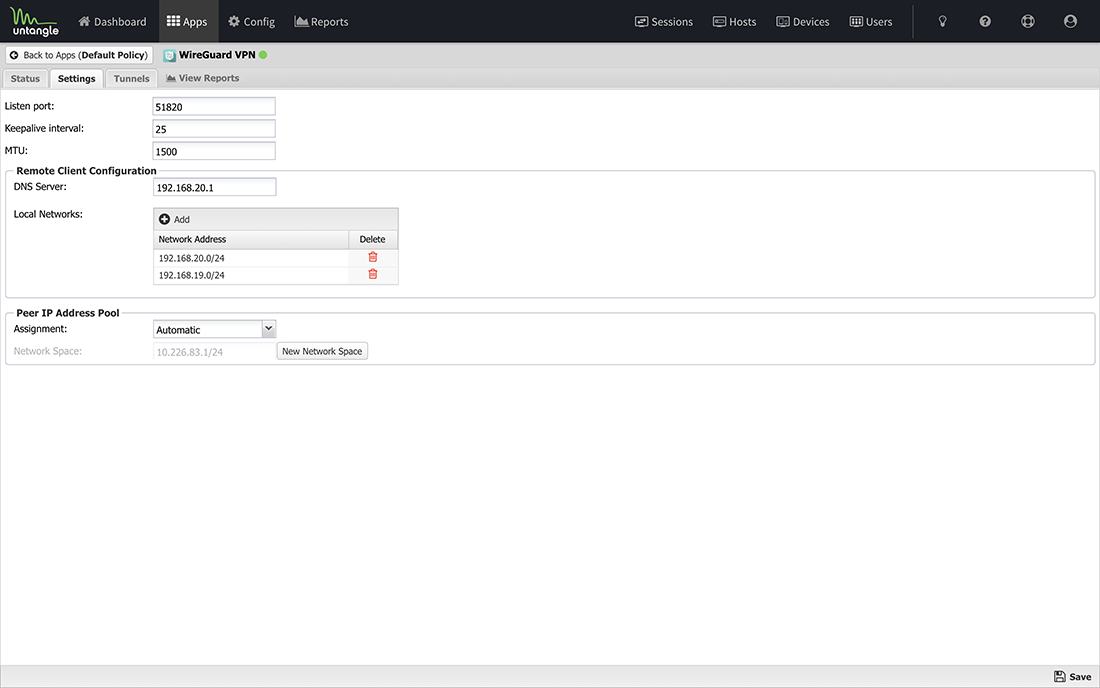Screen dimensions: 1100x688
Task: Open the Config menu item
Action: [251, 22]
